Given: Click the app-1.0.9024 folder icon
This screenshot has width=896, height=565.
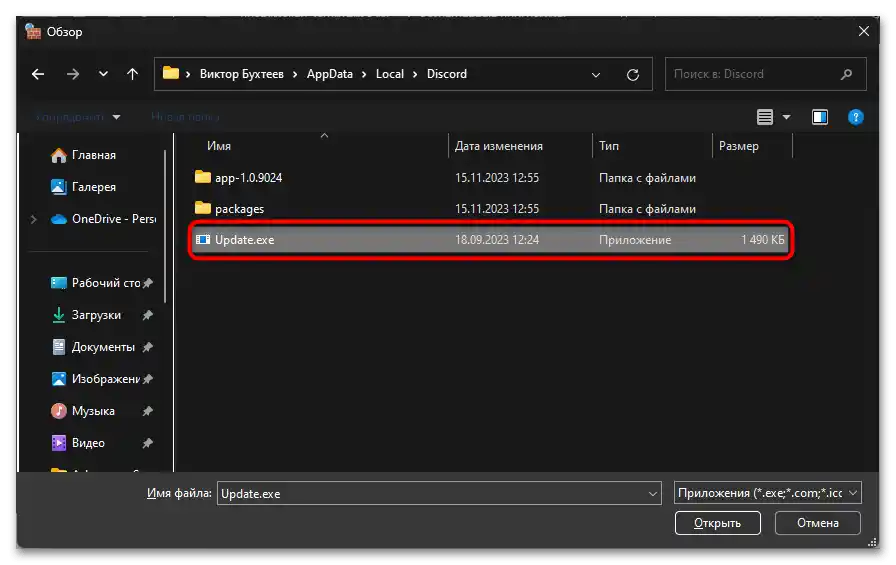Looking at the screenshot, I should click(203, 177).
